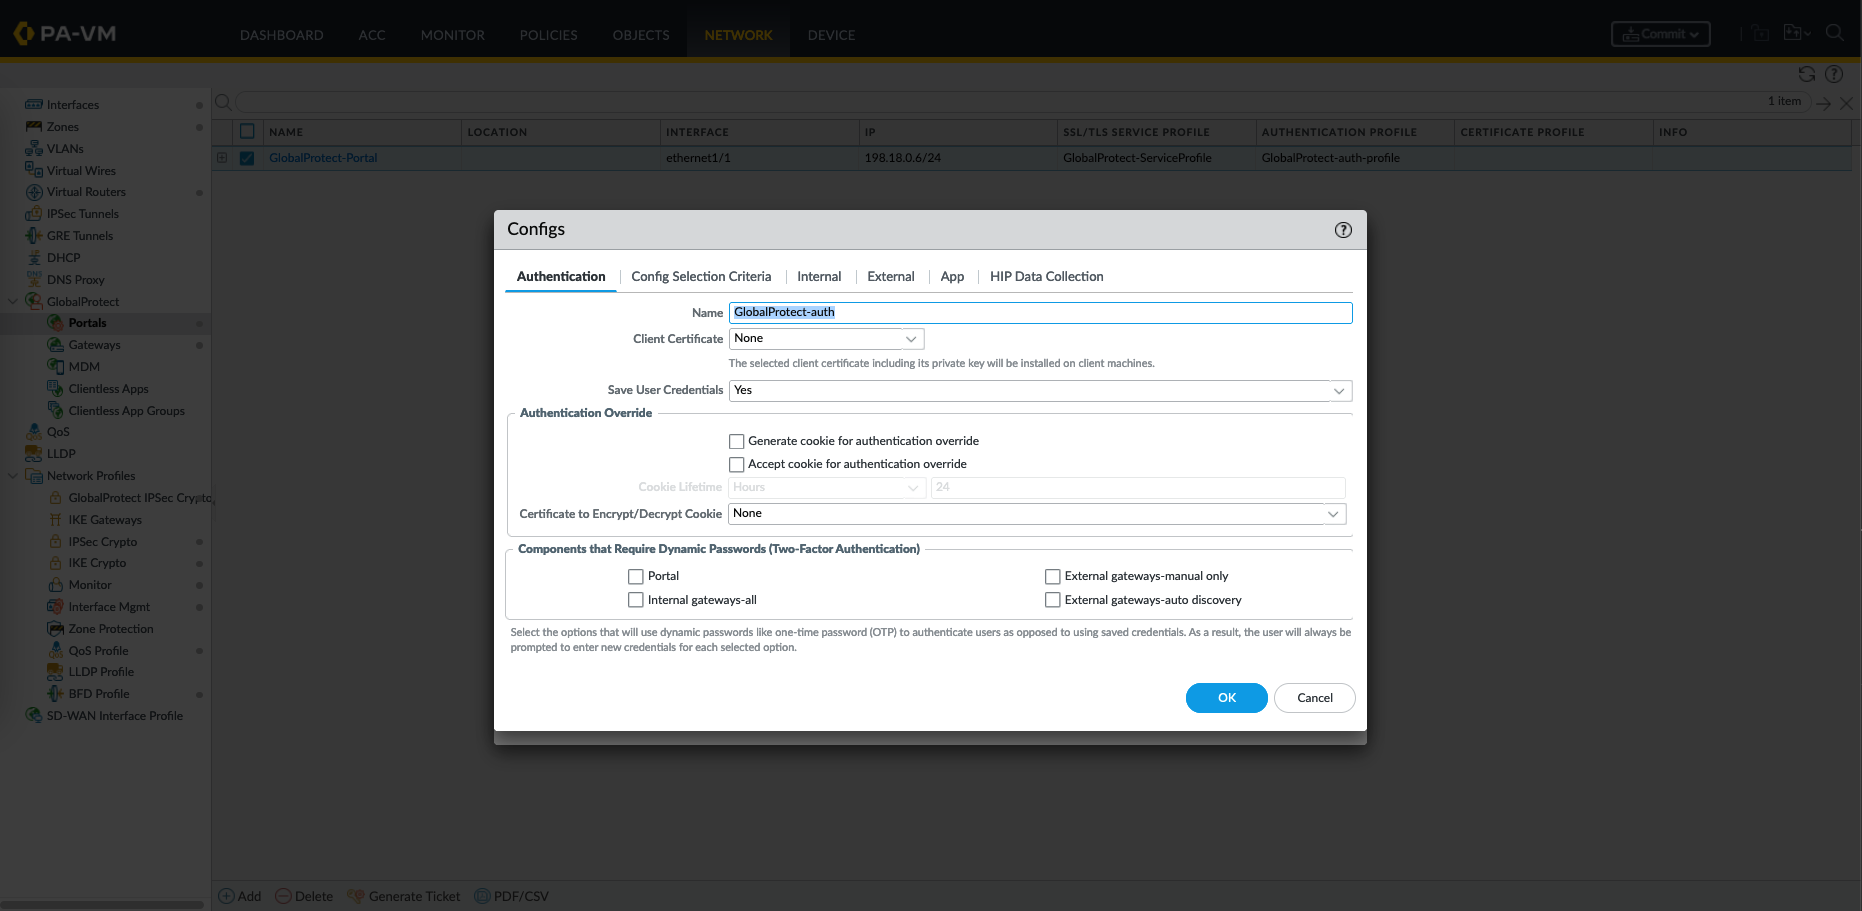Screen dimensions: 1862x911
Task: Switch to the Config Selection Criteria tab
Action: (701, 277)
